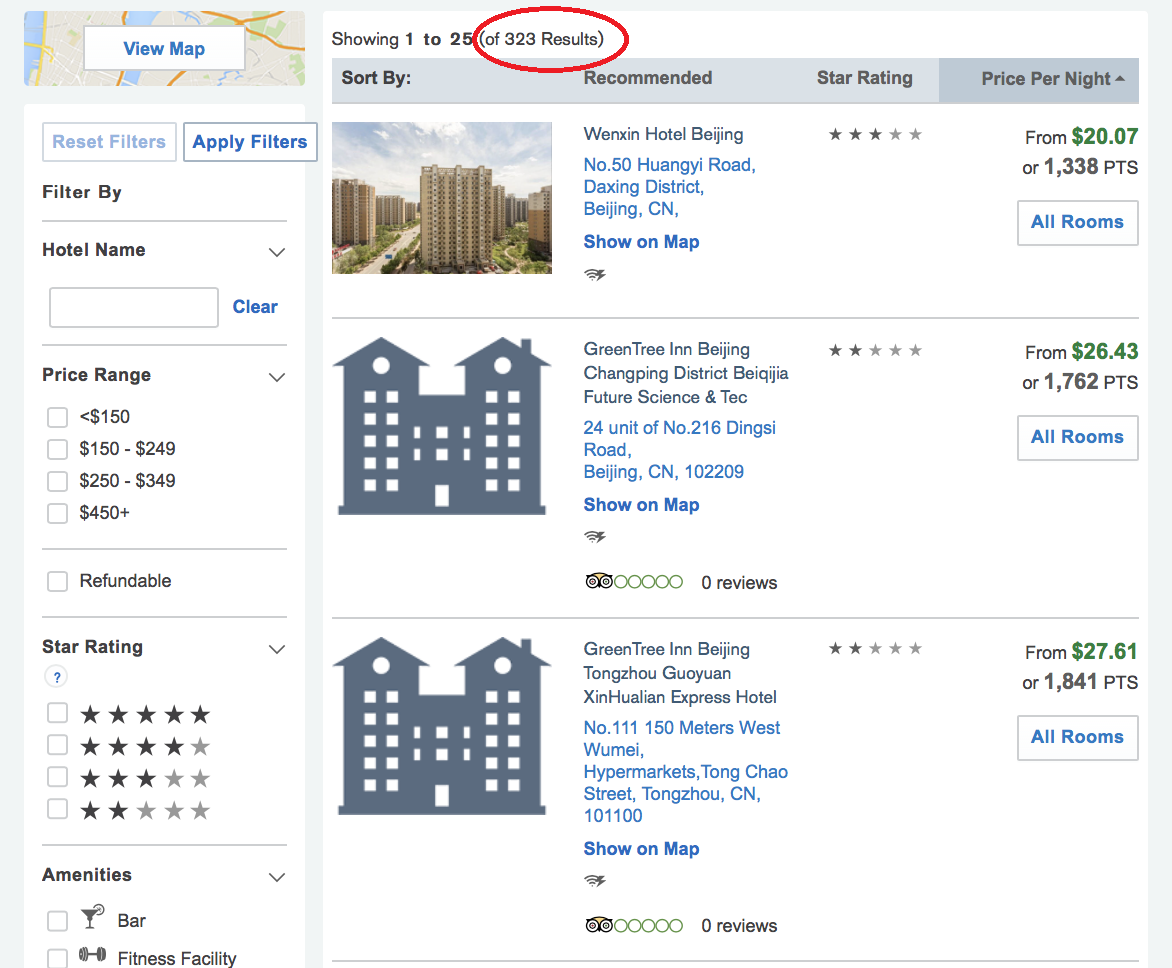Click the Fitness Facility dumbbell icon
This screenshot has width=1172, height=968.
pos(92,955)
